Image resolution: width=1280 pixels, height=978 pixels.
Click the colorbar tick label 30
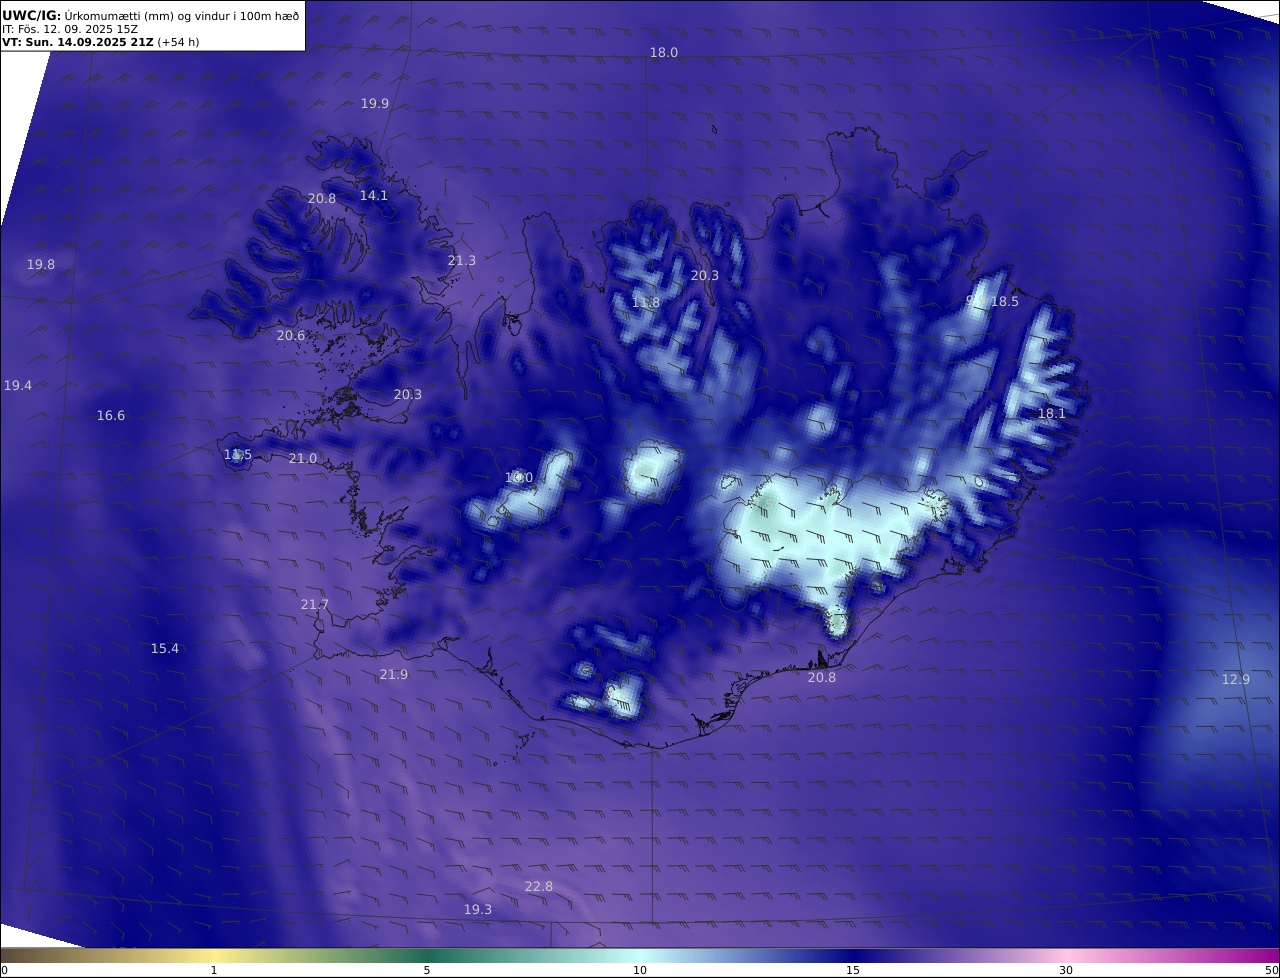(1066, 970)
